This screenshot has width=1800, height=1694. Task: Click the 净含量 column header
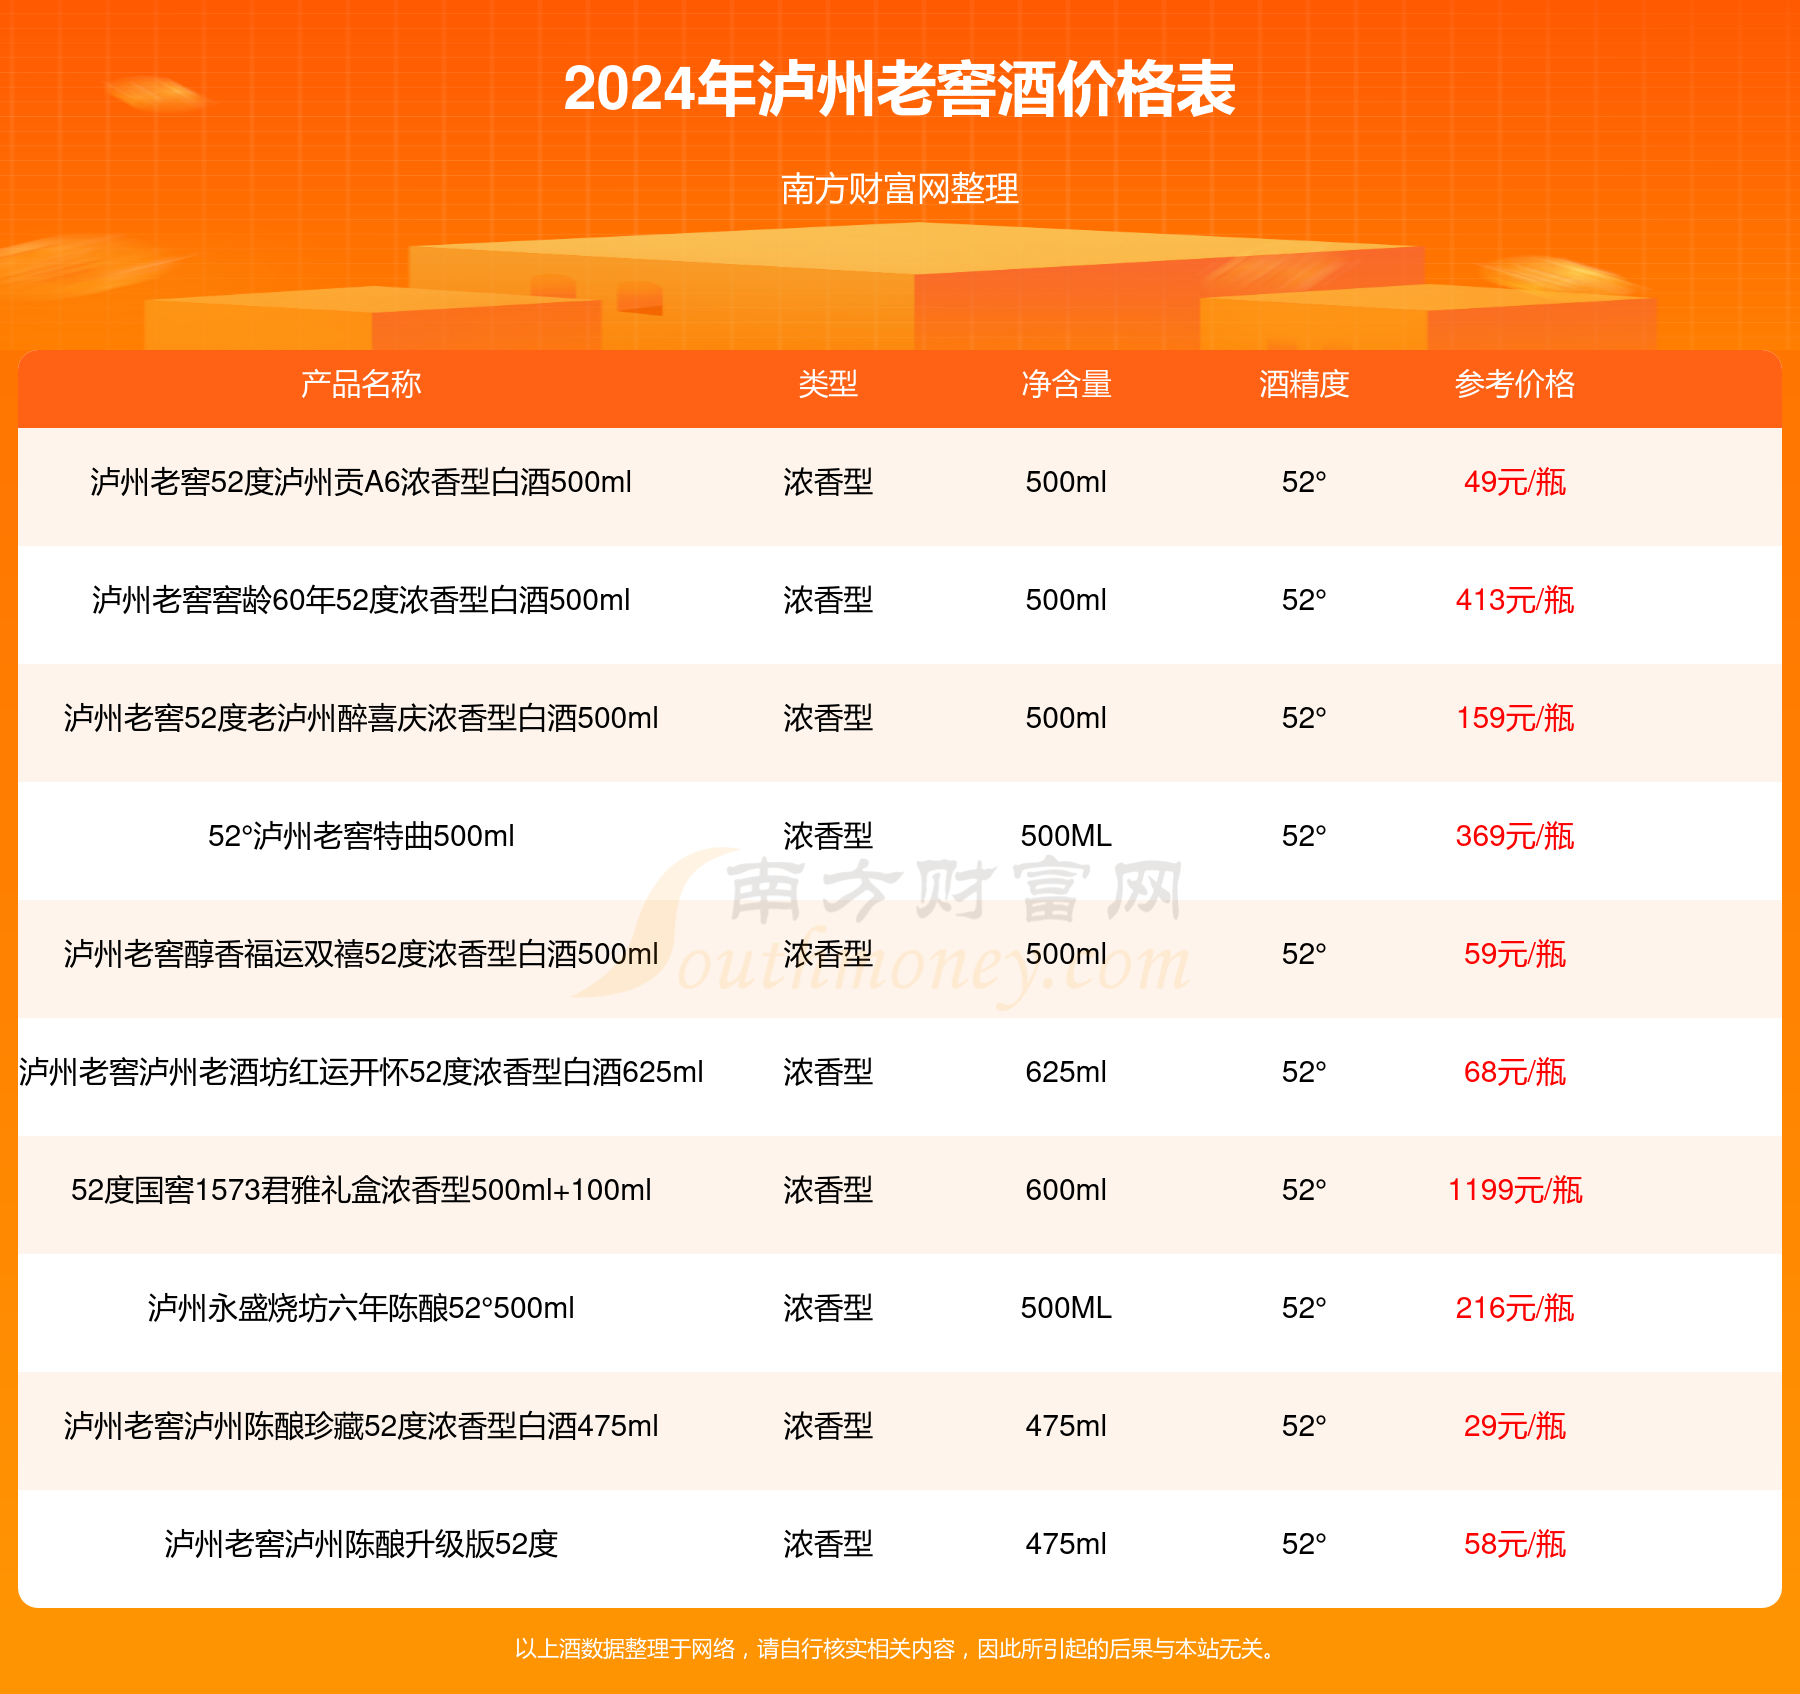(x=1066, y=384)
